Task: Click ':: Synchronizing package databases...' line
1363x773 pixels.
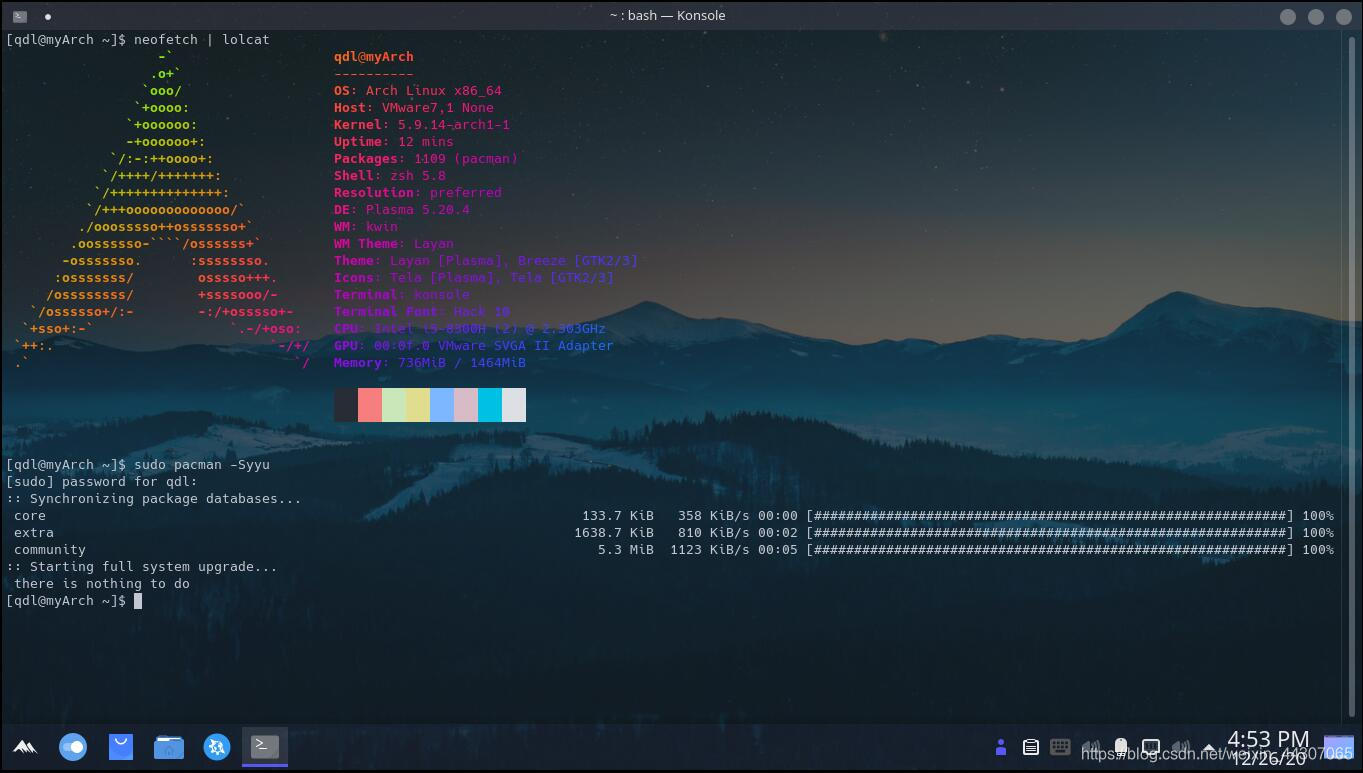Action: coord(154,498)
